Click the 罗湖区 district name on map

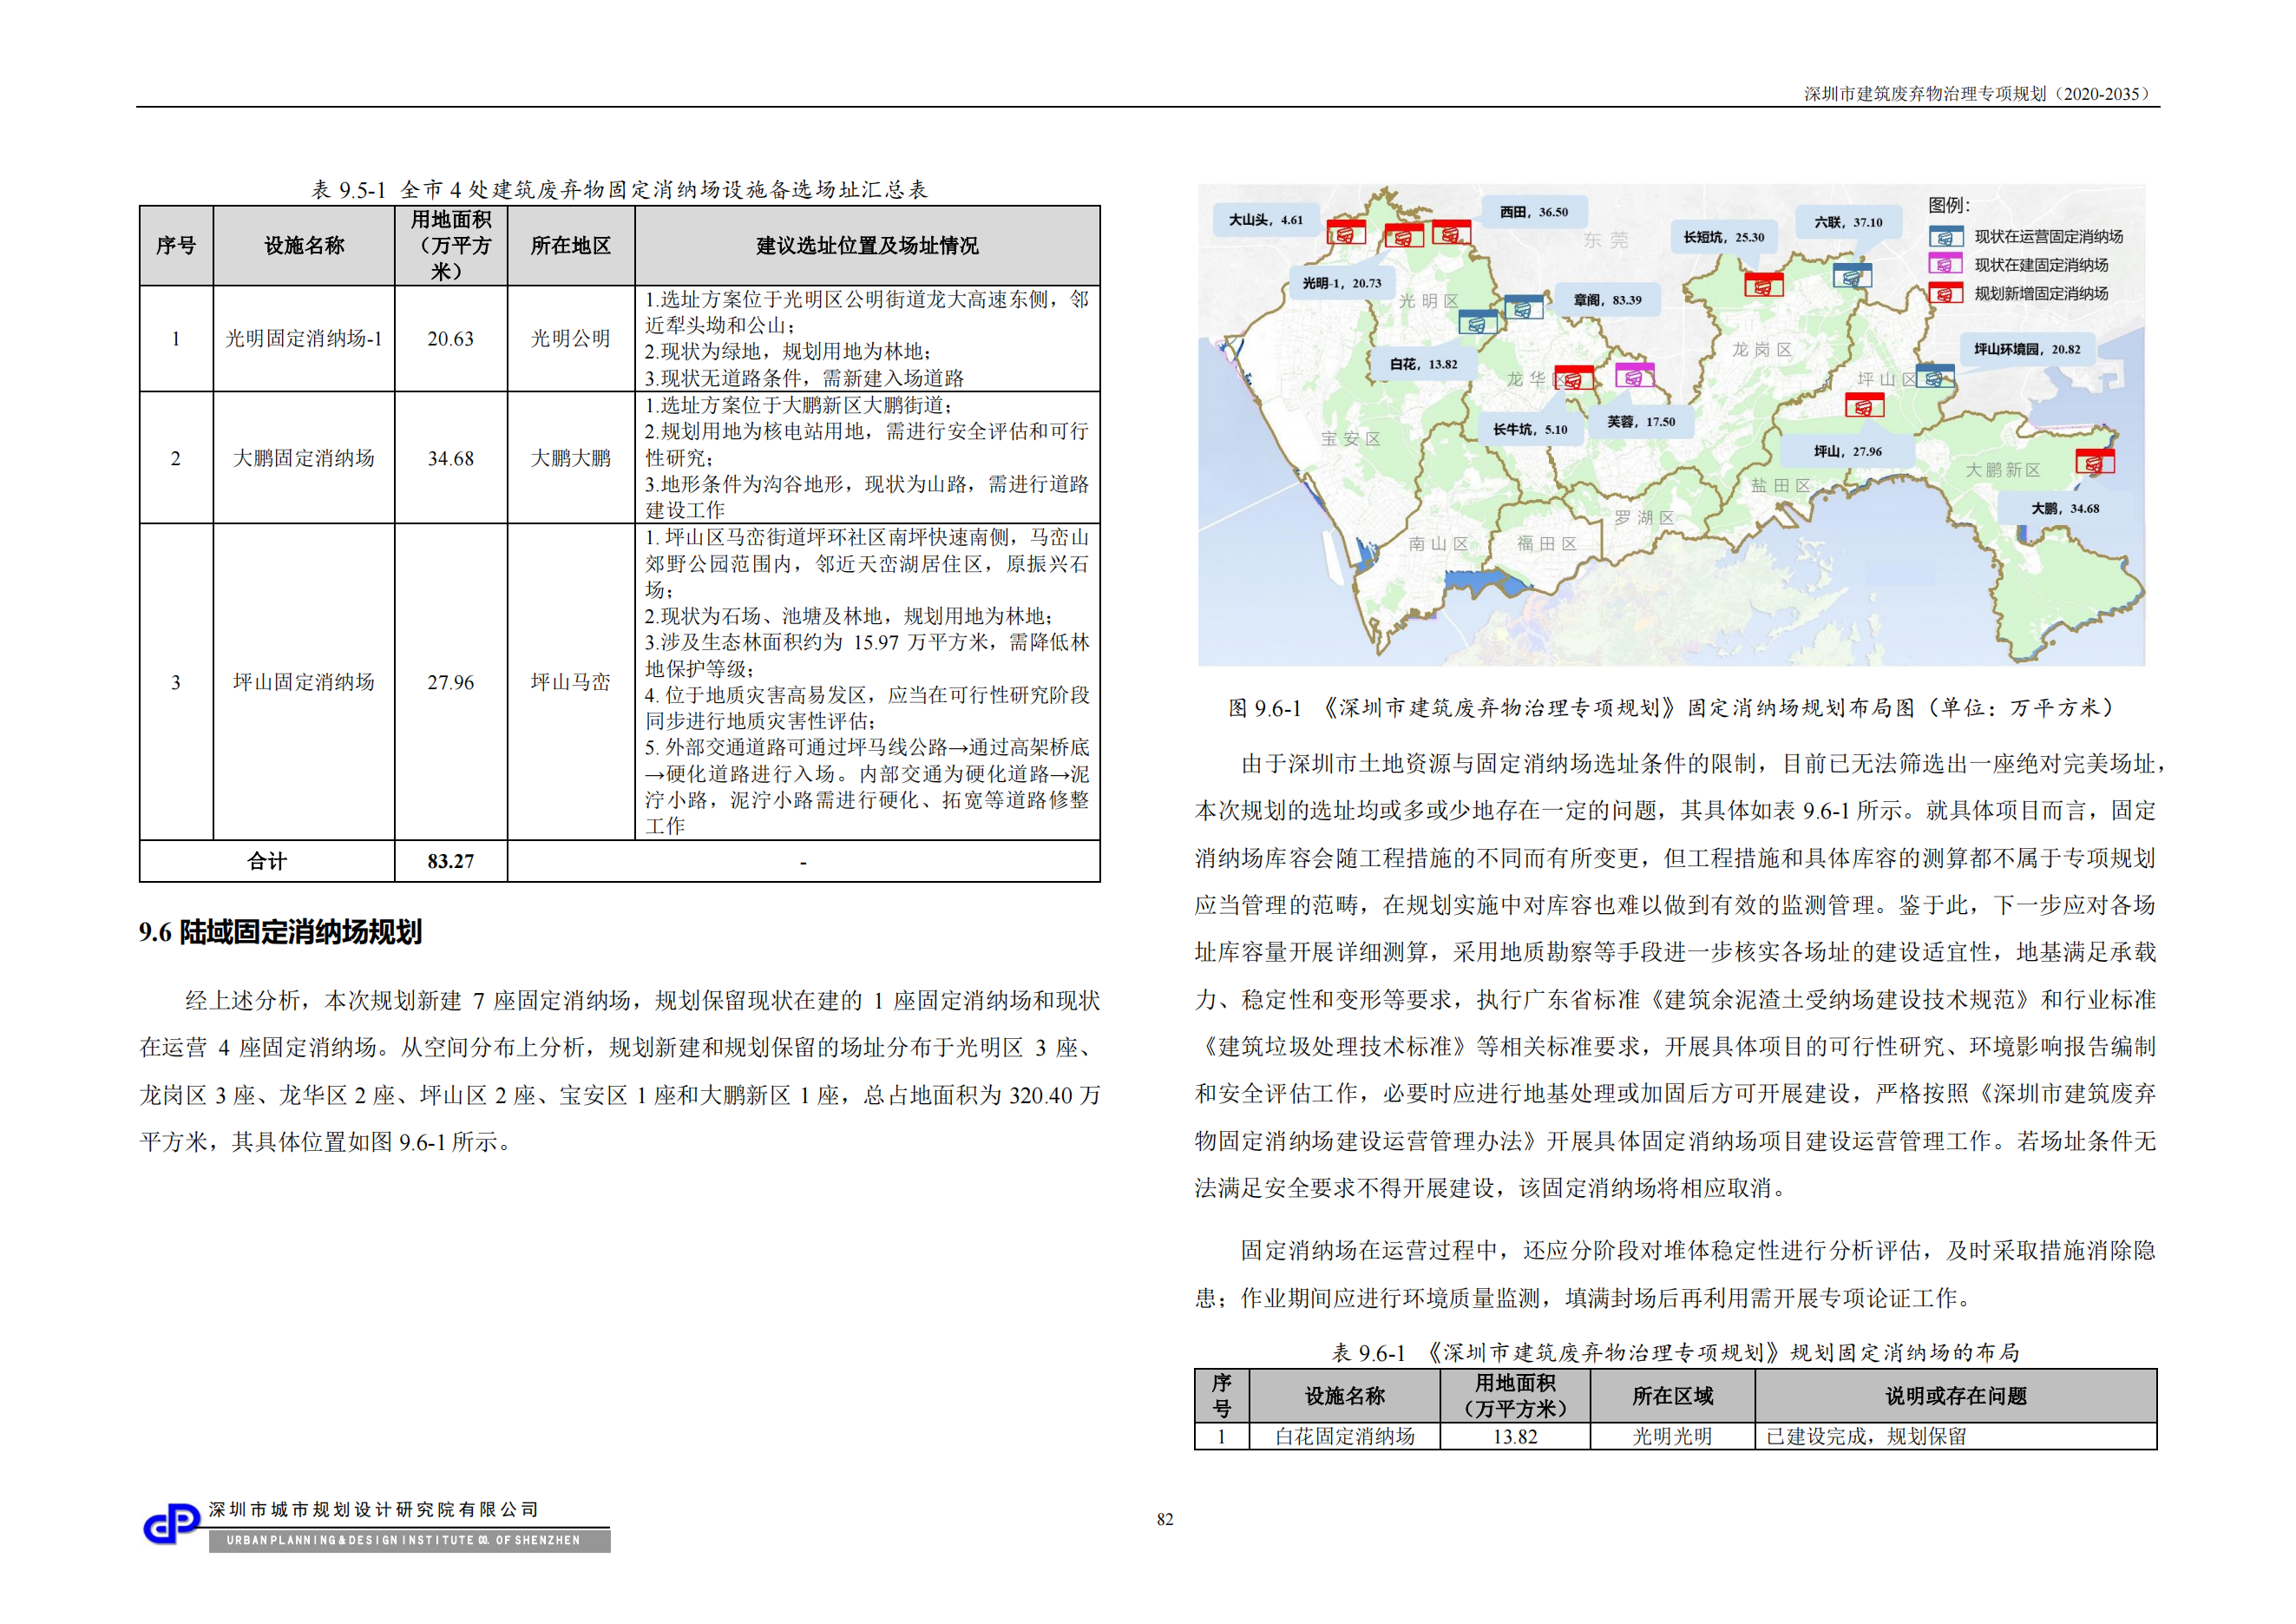coord(1644,518)
